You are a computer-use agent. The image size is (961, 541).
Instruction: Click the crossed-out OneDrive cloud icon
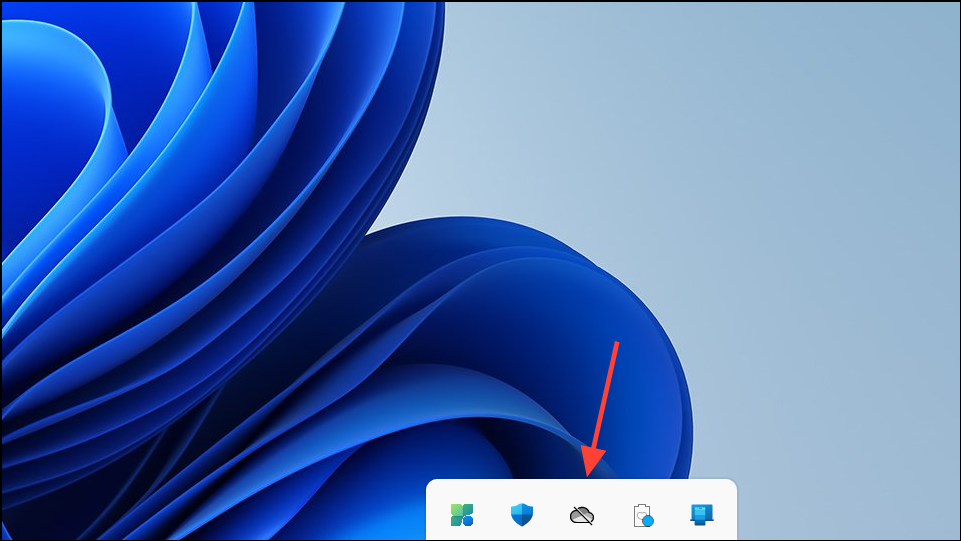(x=582, y=515)
